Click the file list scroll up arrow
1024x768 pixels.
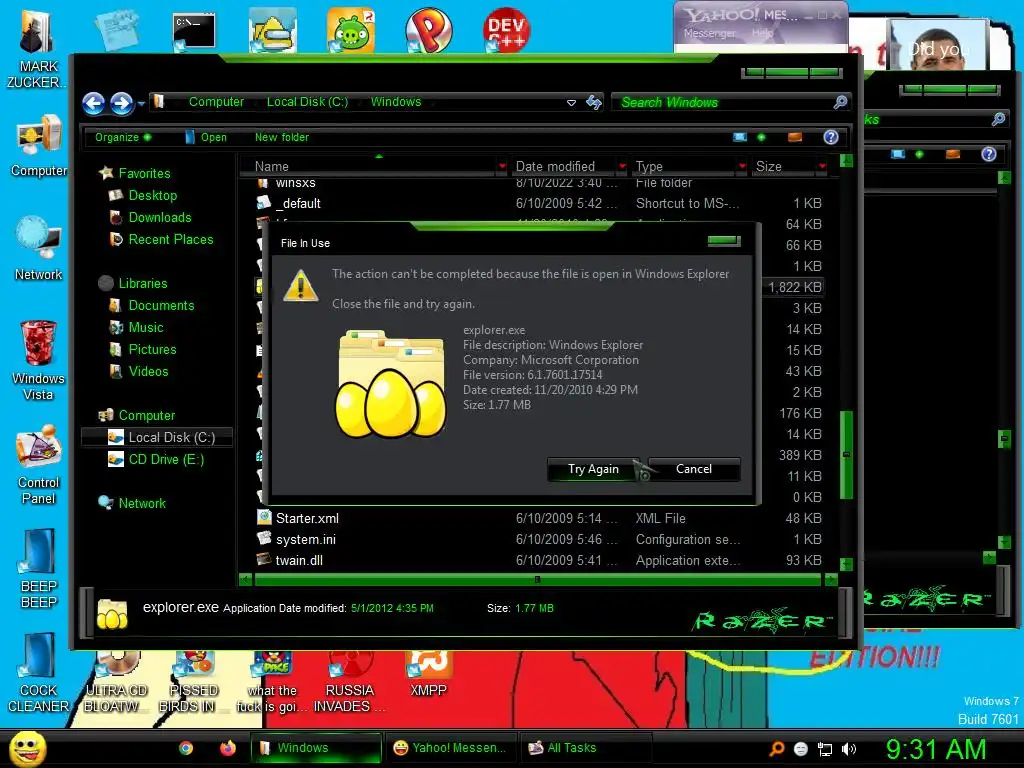pyautogui.click(x=846, y=161)
